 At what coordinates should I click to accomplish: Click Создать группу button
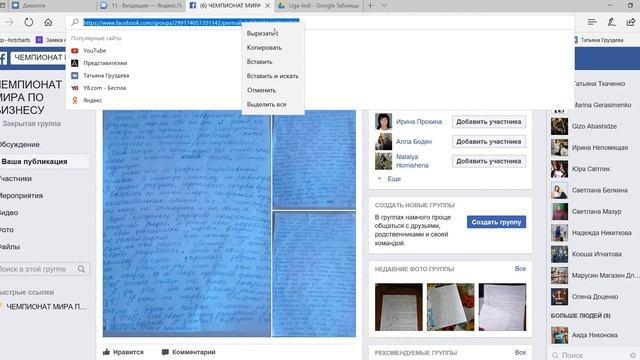click(x=496, y=222)
